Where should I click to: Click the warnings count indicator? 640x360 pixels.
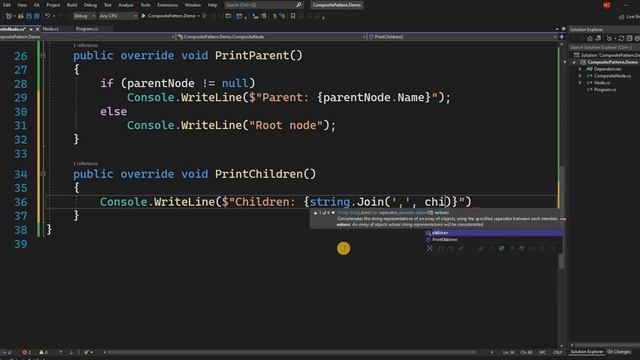coord(43,352)
